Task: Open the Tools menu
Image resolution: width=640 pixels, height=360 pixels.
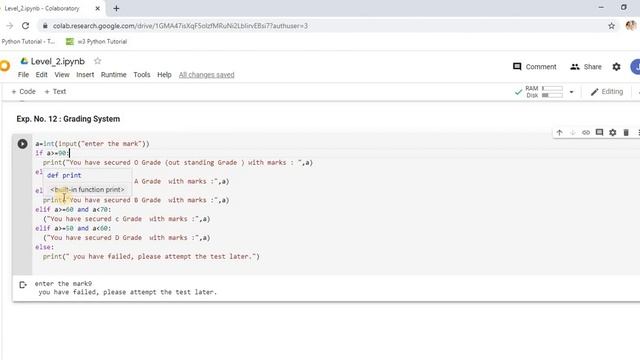Action: click(x=142, y=75)
